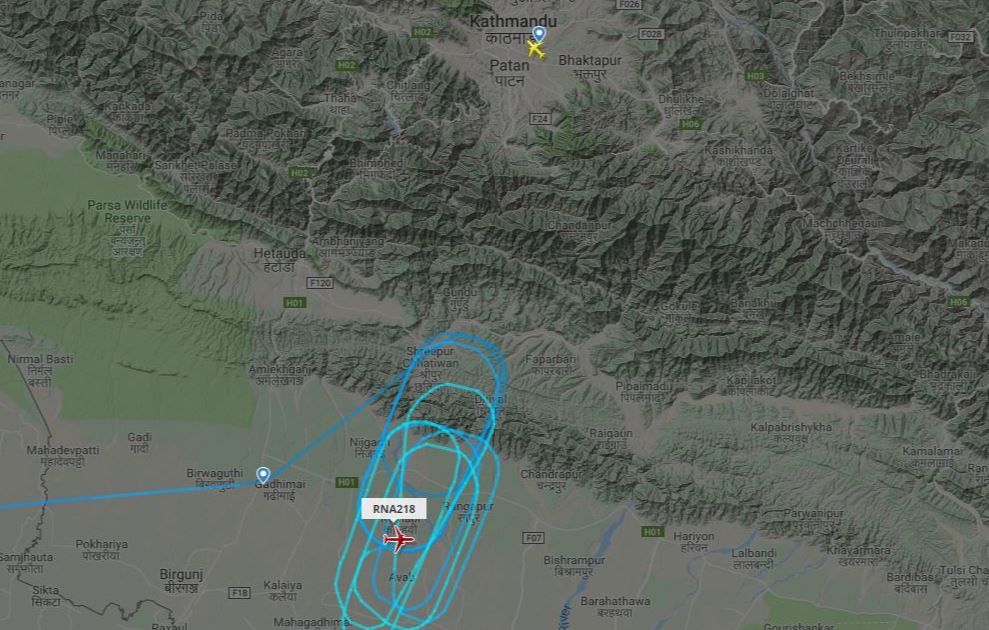
Task: Click the Lalbandi place label
Action: click(754, 553)
